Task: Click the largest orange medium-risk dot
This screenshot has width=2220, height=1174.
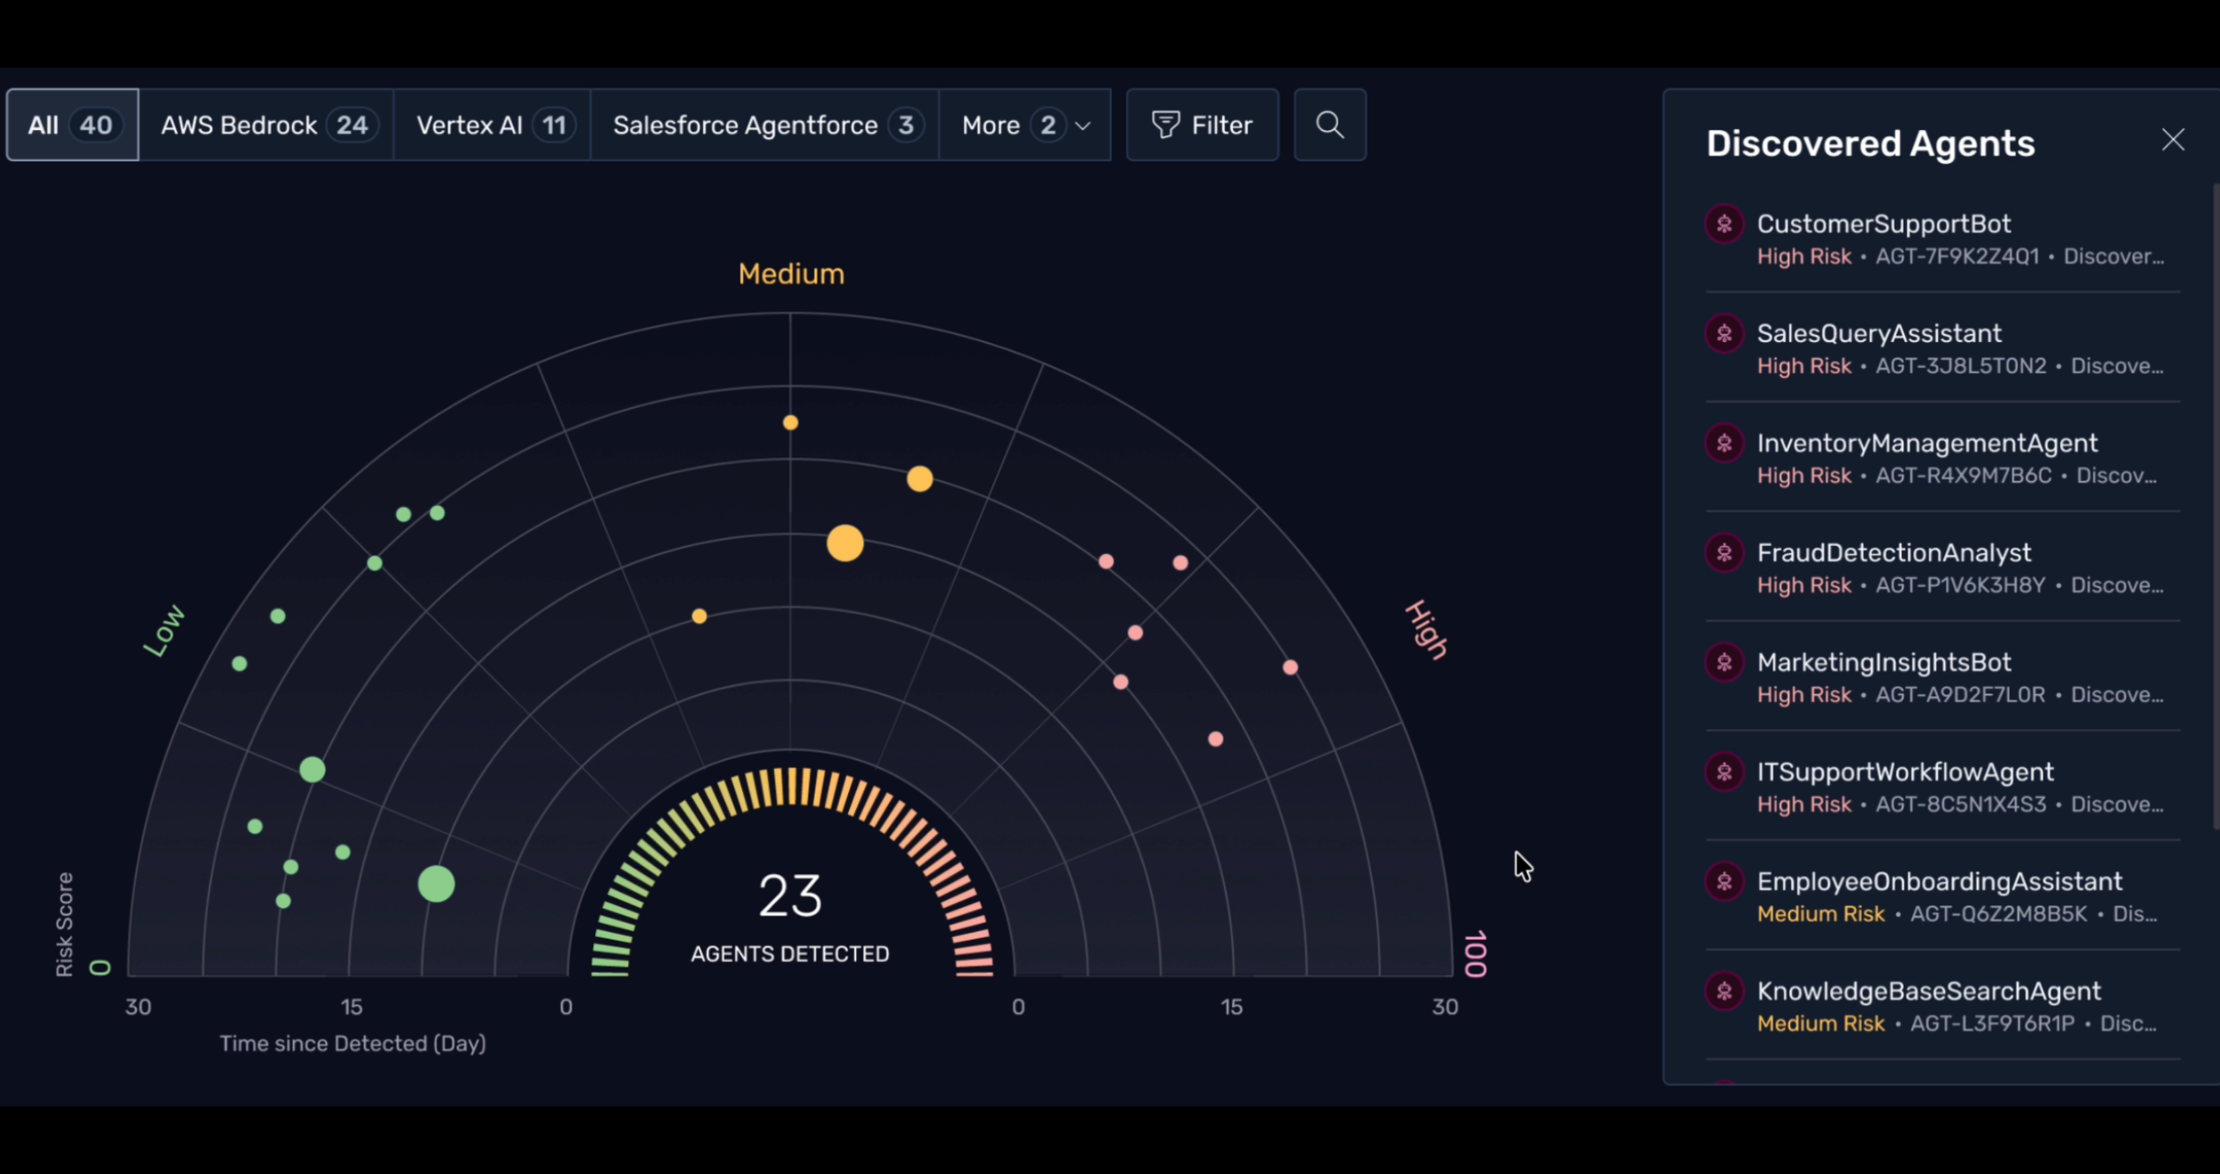Action: [845, 543]
